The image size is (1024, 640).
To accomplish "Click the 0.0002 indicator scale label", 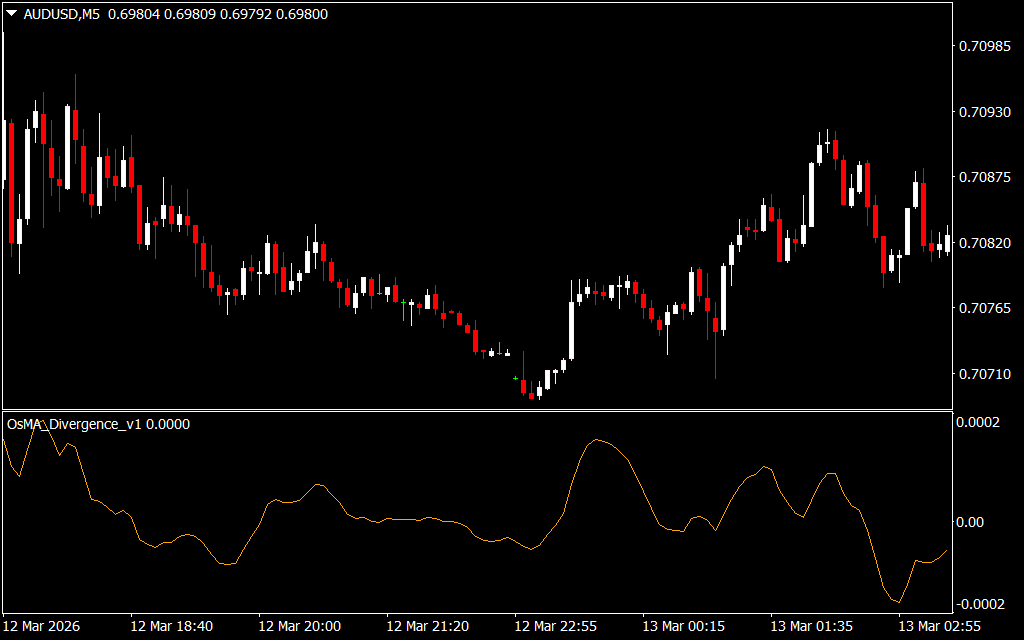I will 979,422.
